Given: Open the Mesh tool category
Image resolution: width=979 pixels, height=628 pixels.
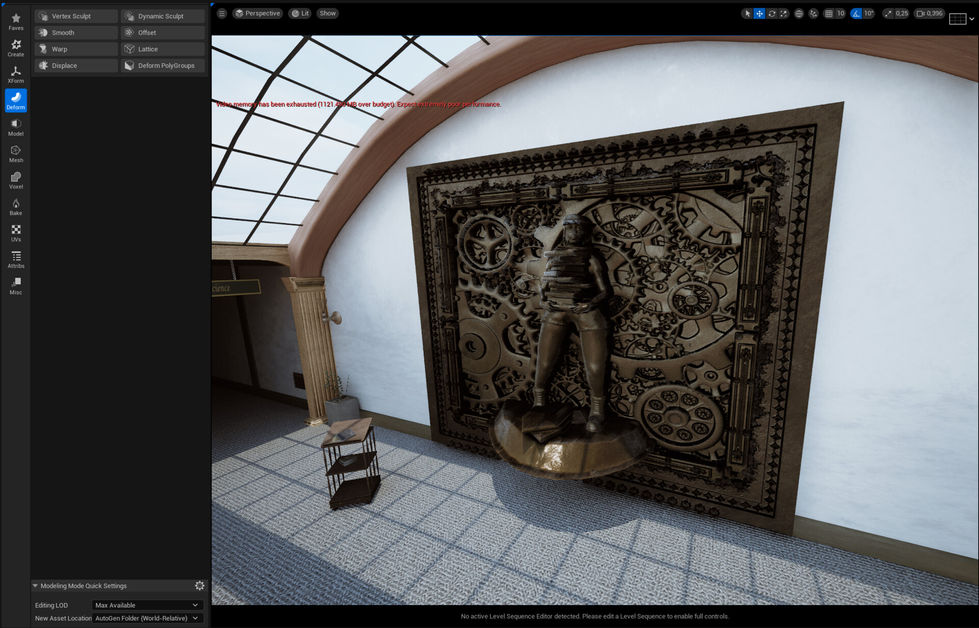Looking at the screenshot, I should [16, 154].
